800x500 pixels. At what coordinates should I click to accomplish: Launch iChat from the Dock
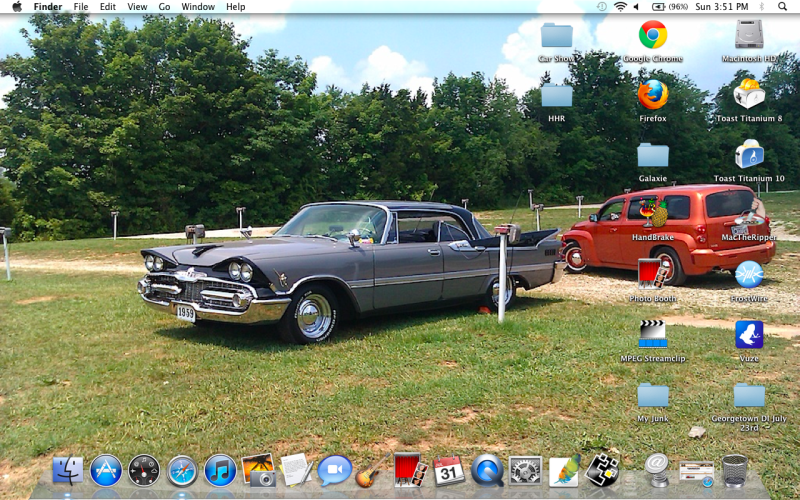coord(335,470)
